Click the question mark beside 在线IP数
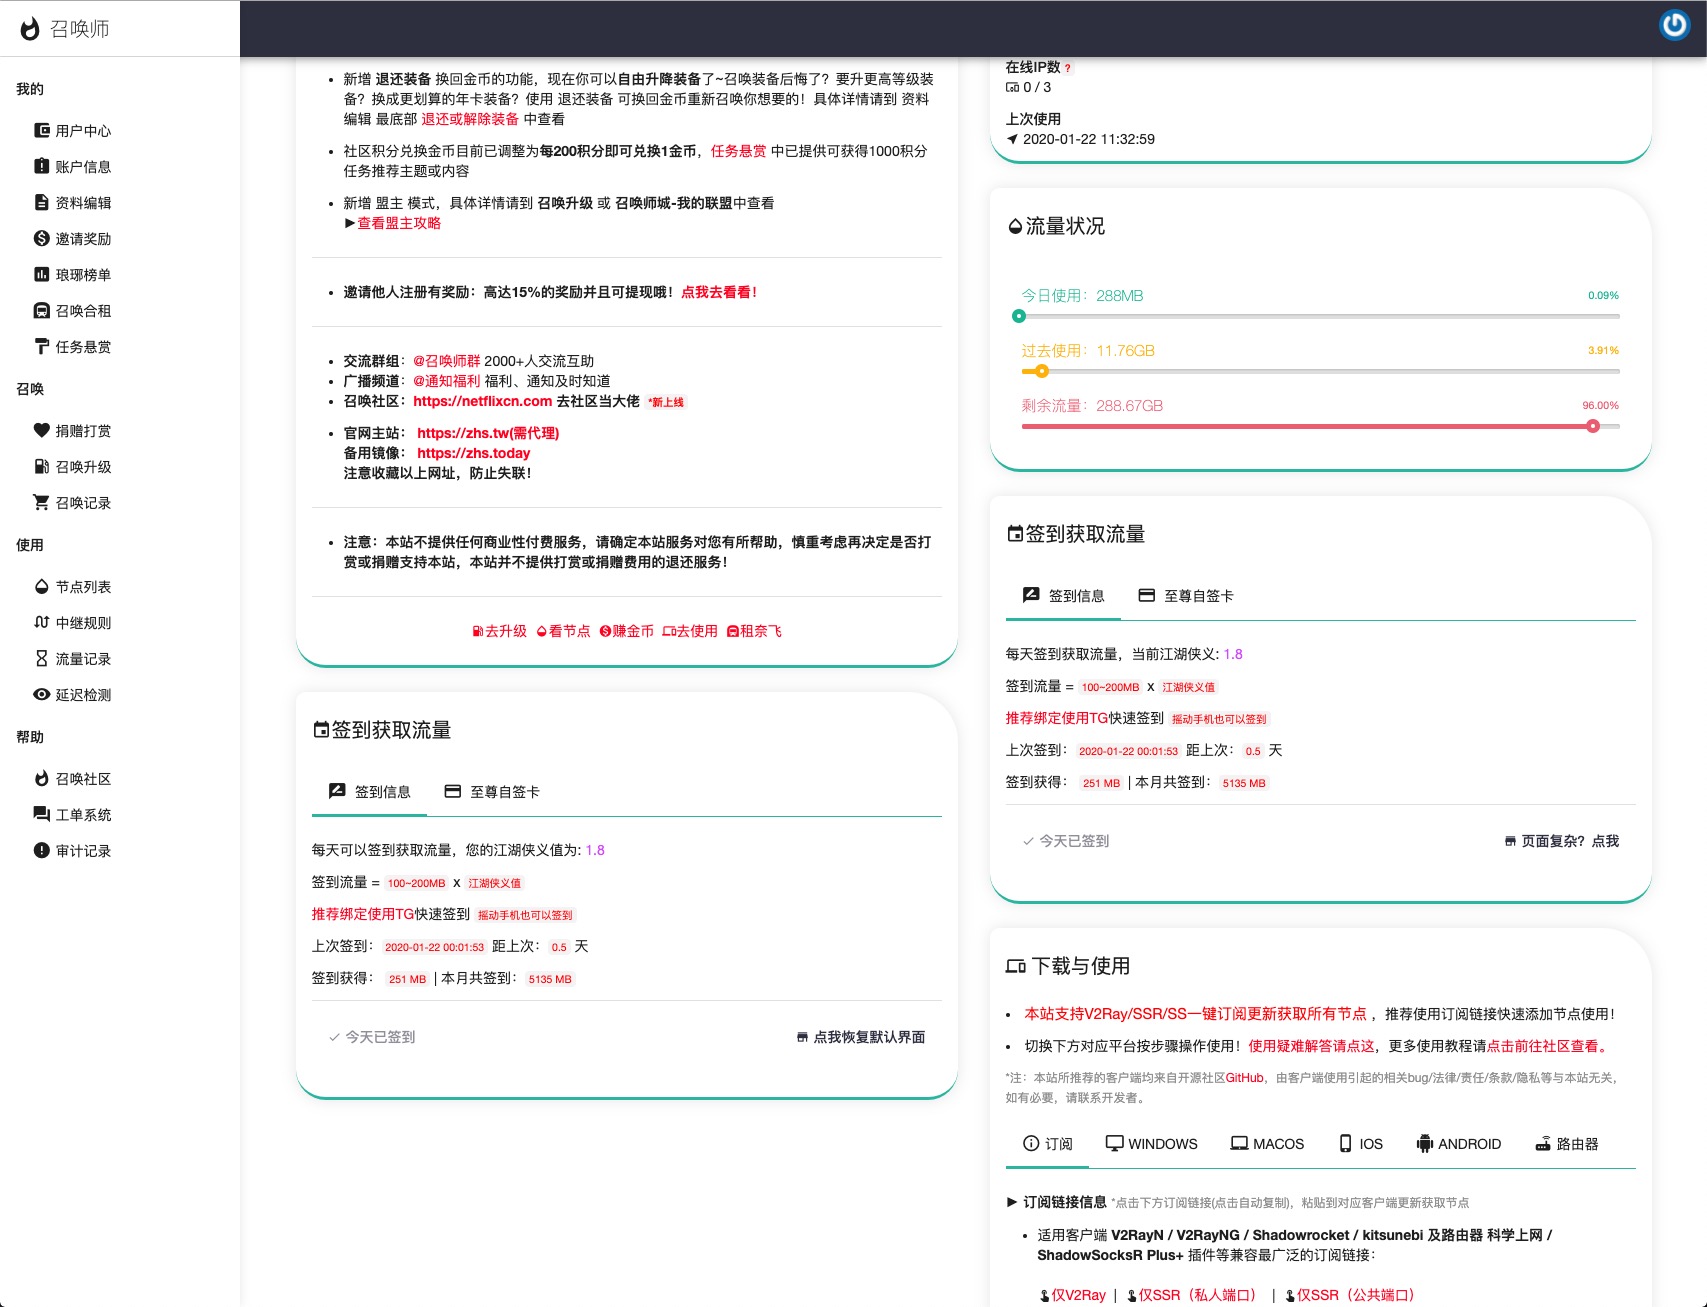This screenshot has height=1307, width=1707. (1067, 68)
